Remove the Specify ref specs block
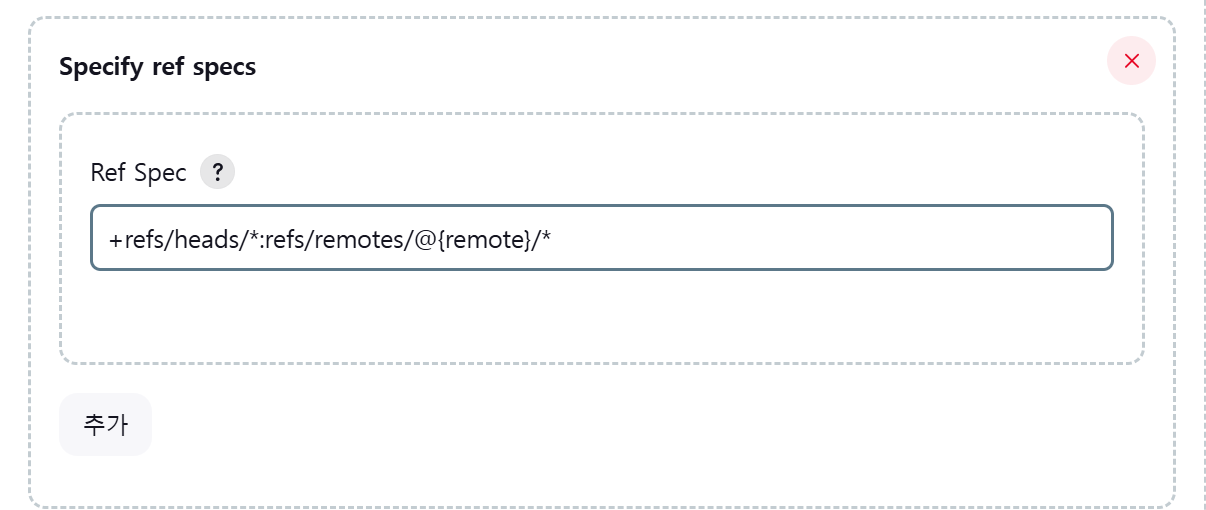Screen dimensions: 1206x510 1131,61
